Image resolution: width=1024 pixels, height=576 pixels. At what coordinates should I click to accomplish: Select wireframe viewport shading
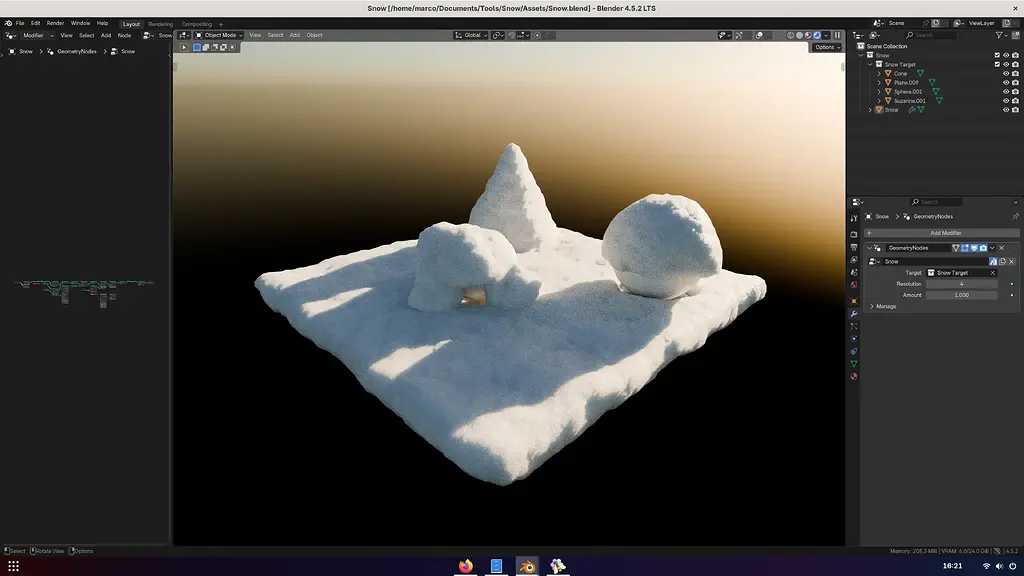click(790, 35)
